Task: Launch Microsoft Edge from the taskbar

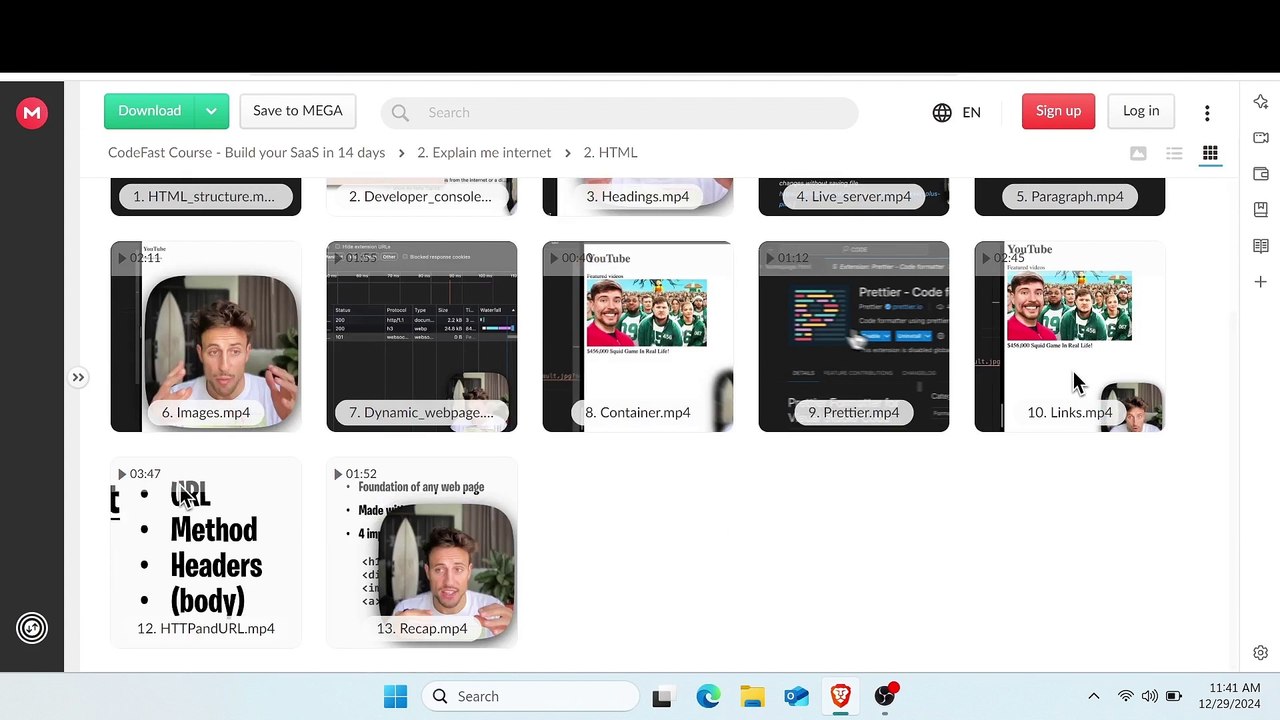Action: (x=708, y=696)
